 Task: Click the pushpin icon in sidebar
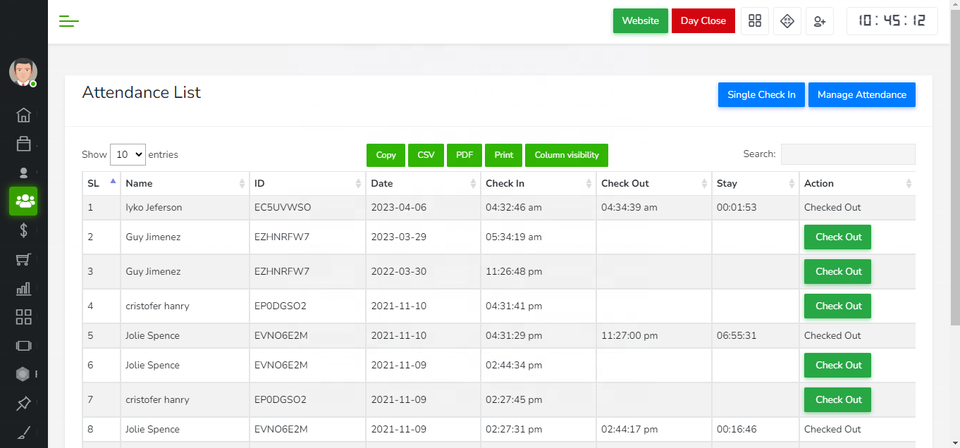pos(24,404)
